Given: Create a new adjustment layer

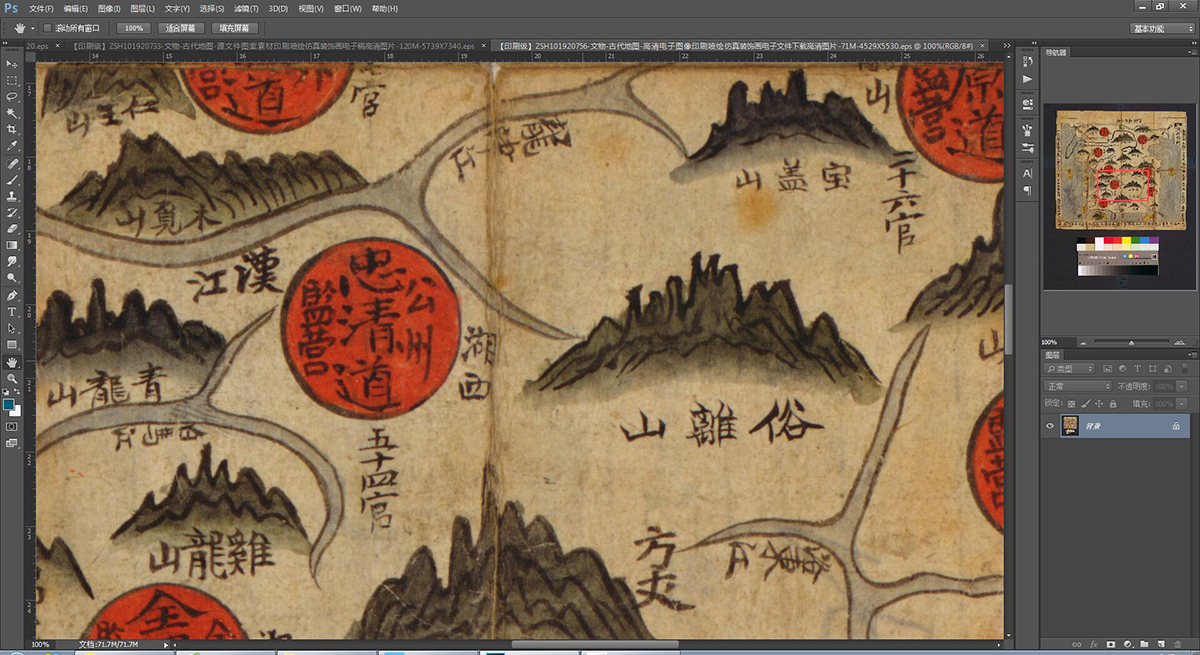Looking at the screenshot, I should 1127,643.
